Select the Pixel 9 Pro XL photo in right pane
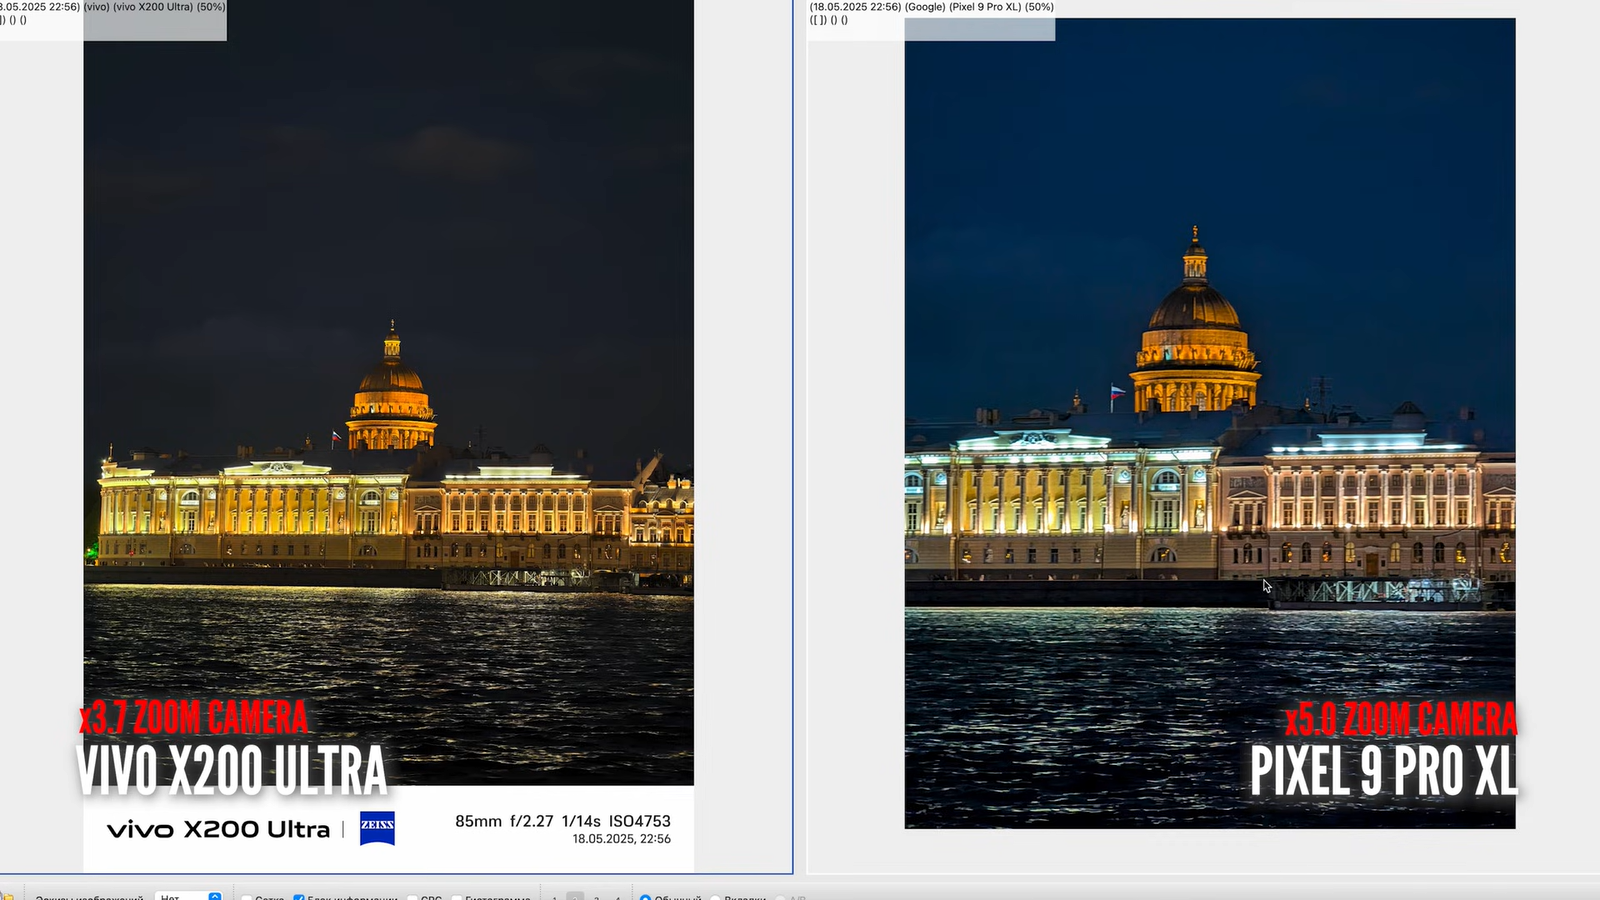 click(x=1210, y=423)
